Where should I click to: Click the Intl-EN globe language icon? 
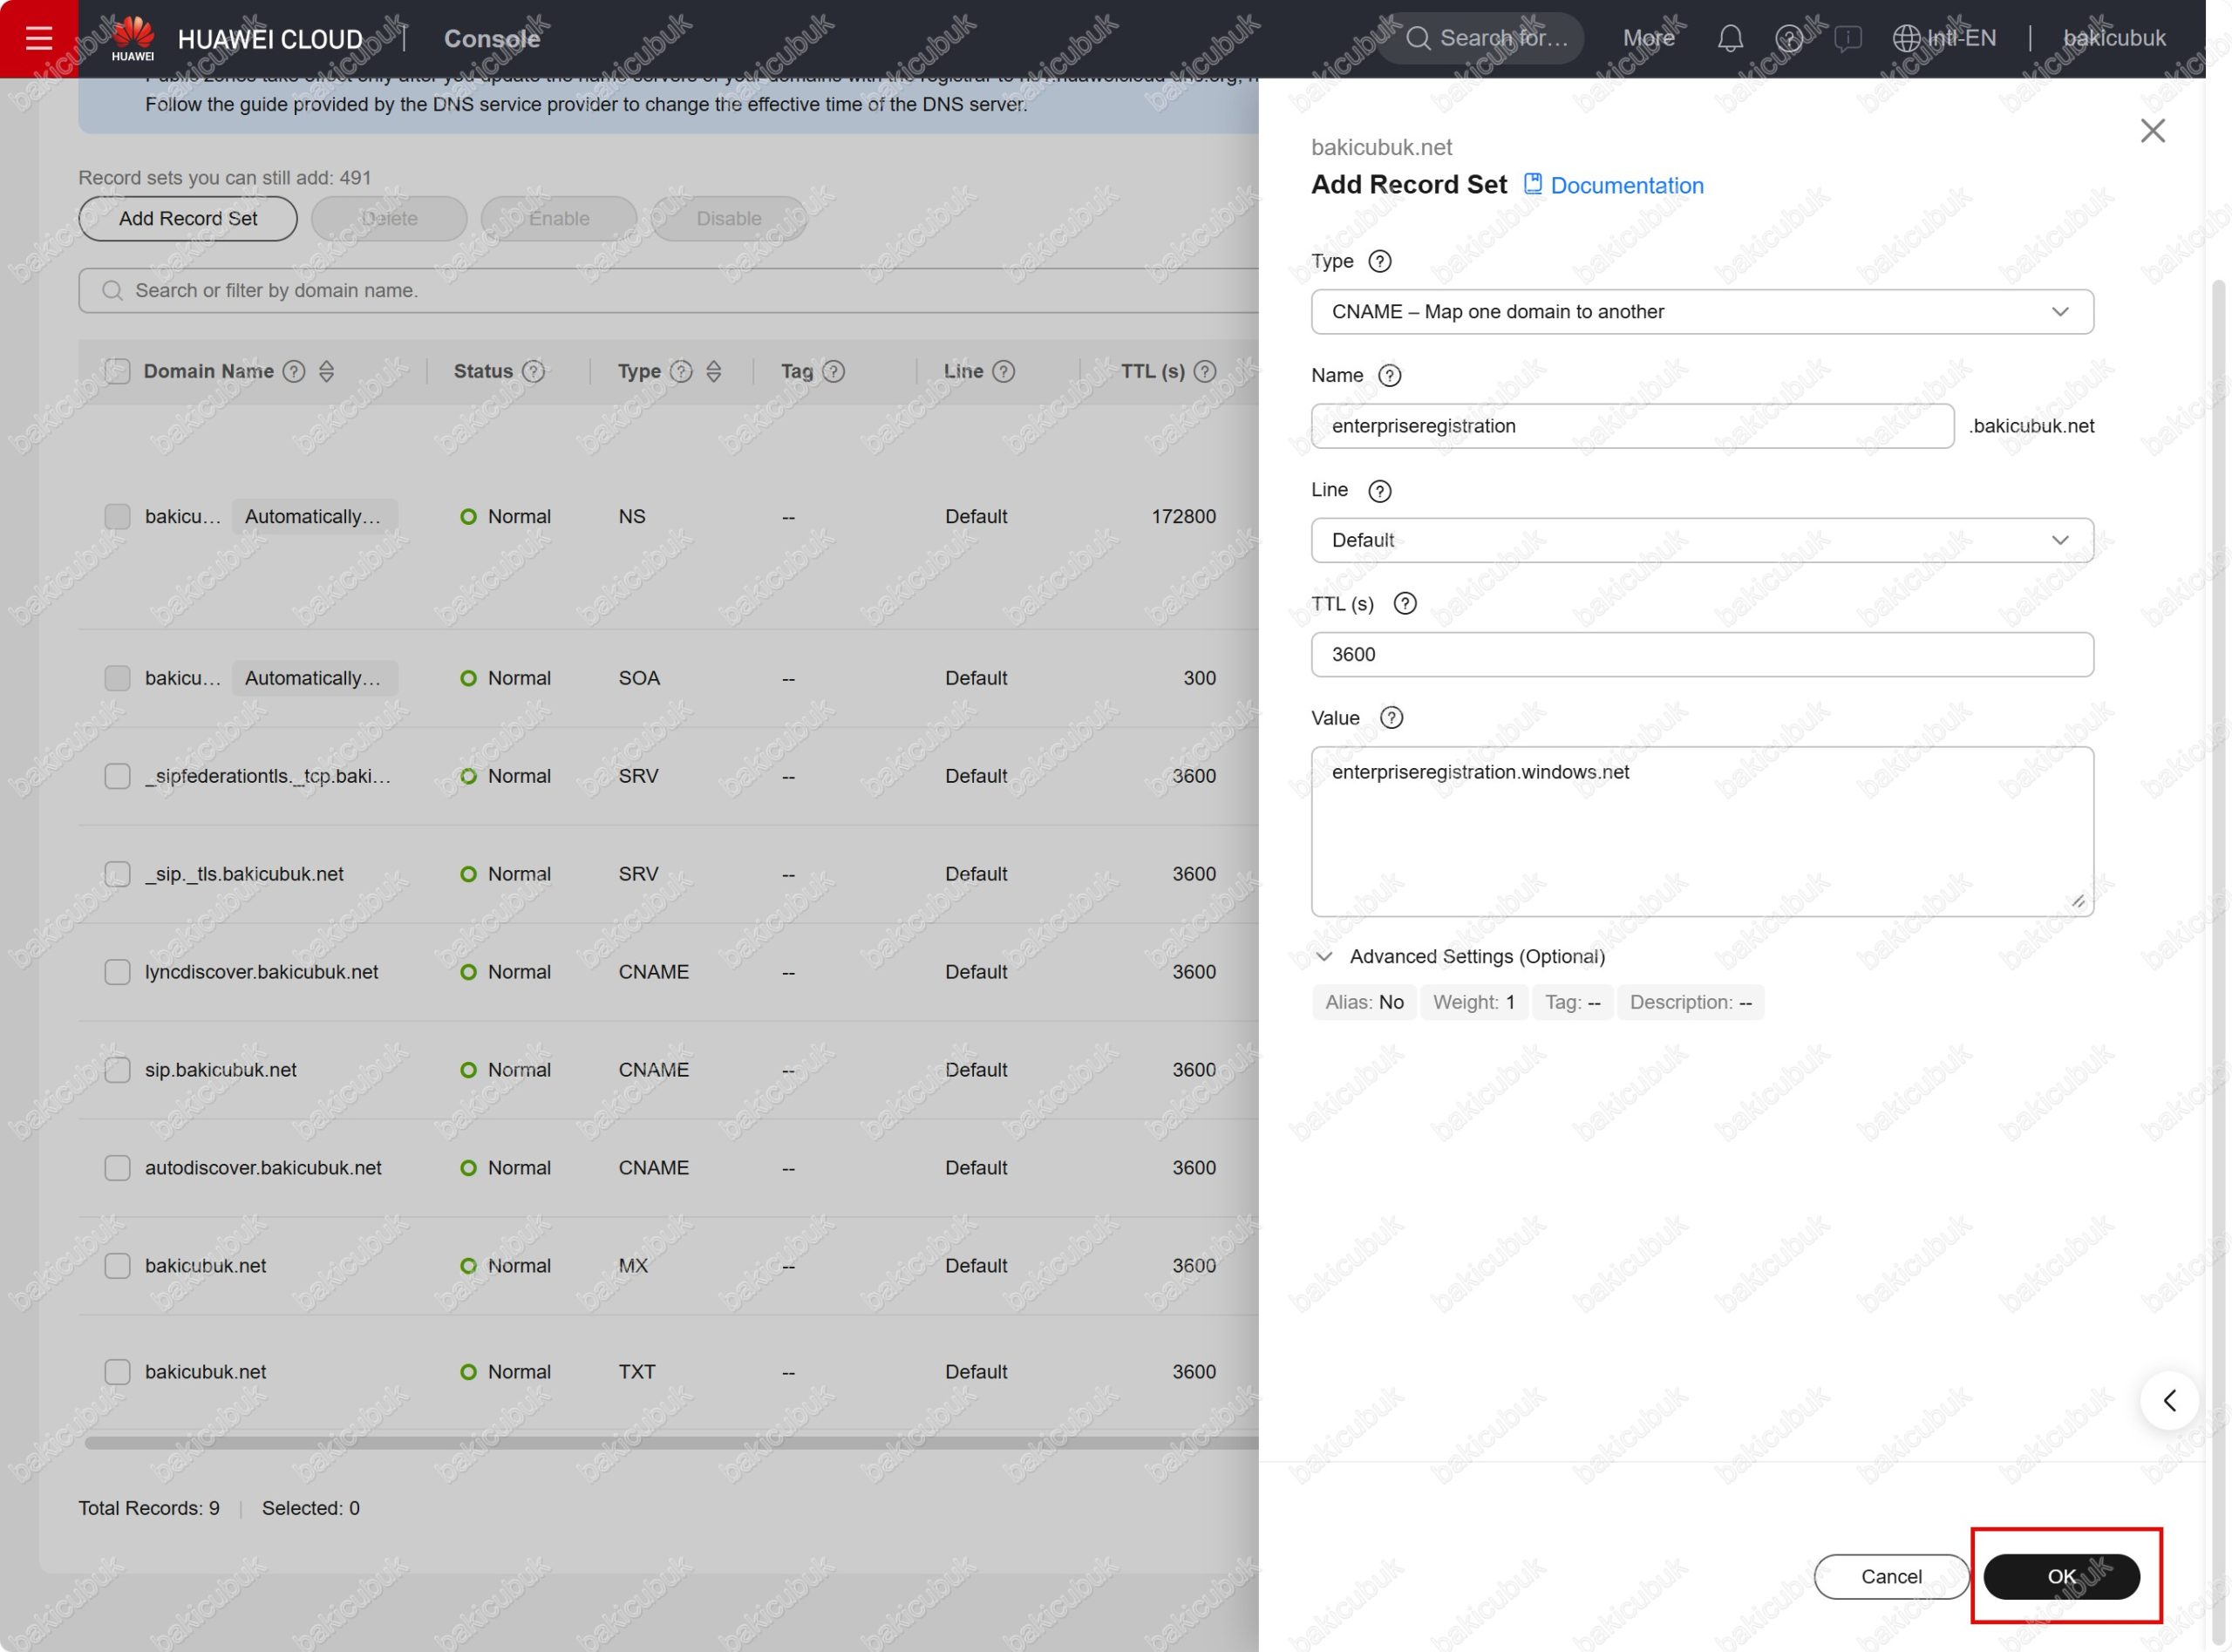pos(1906,38)
